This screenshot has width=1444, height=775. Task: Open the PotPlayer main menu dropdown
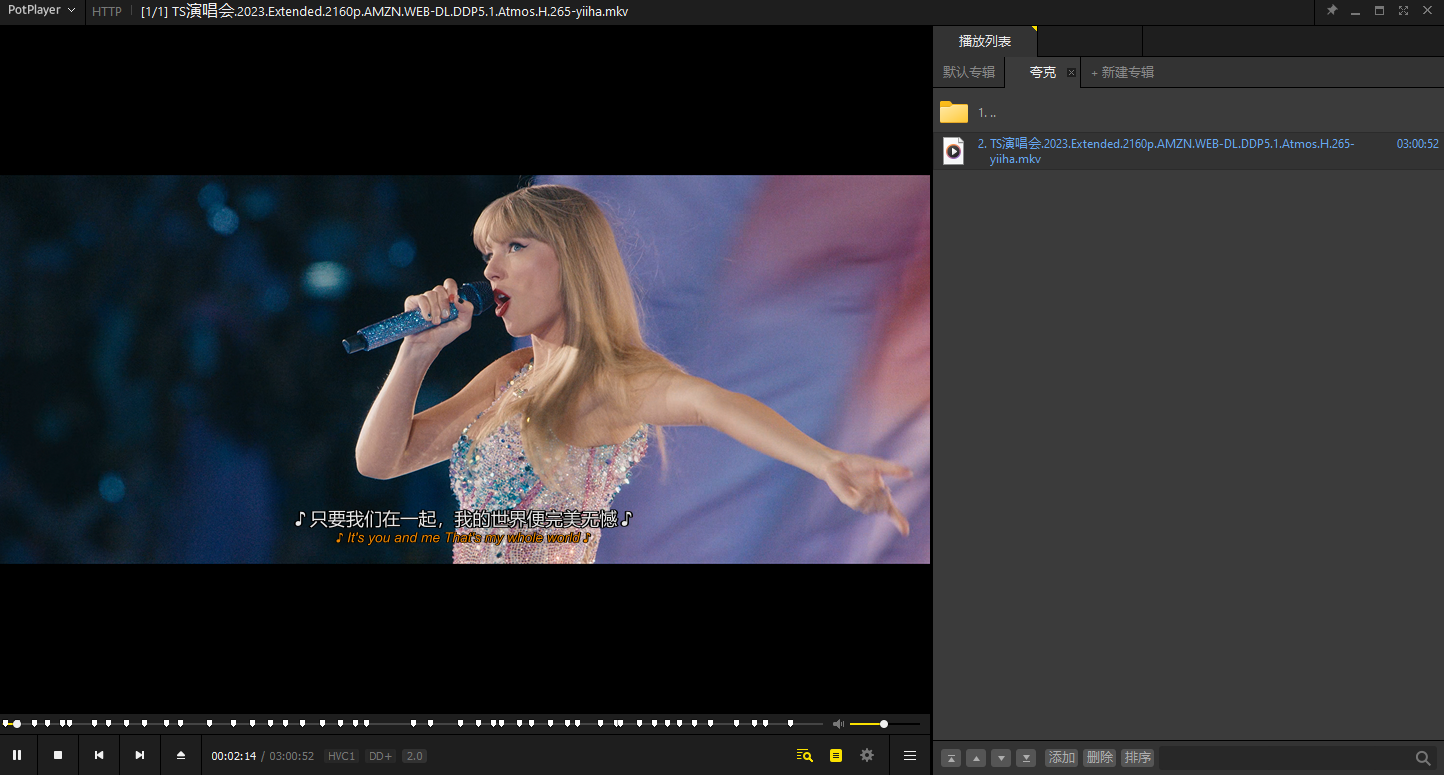click(x=41, y=10)
